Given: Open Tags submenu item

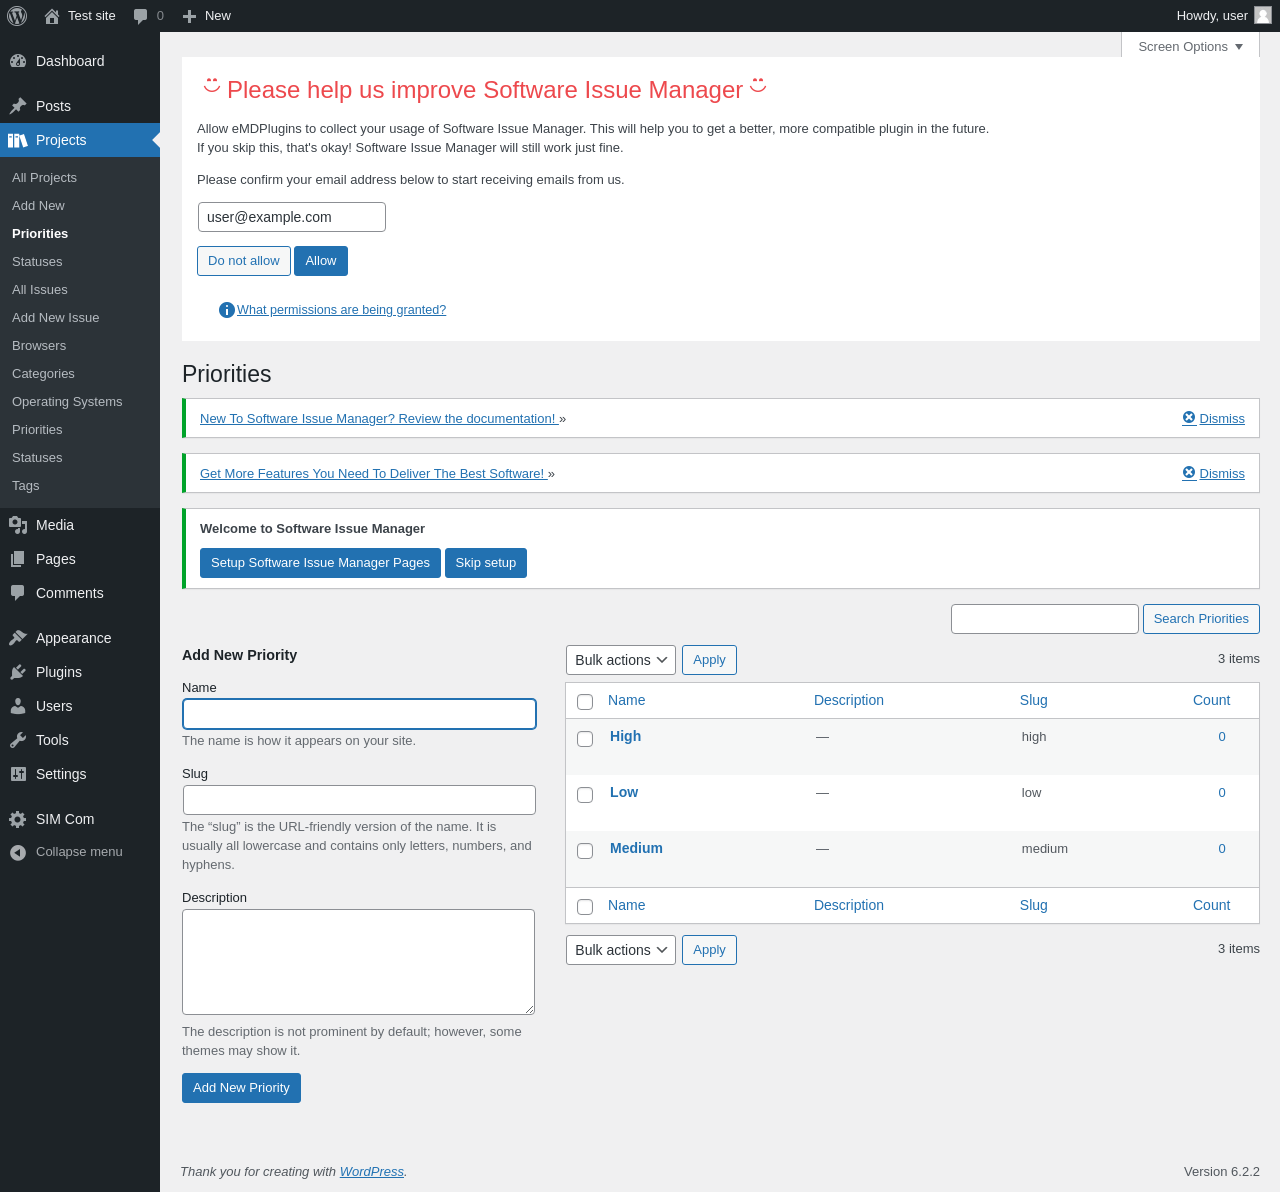Looking at the screenshot, I should (x=26, y=485).
